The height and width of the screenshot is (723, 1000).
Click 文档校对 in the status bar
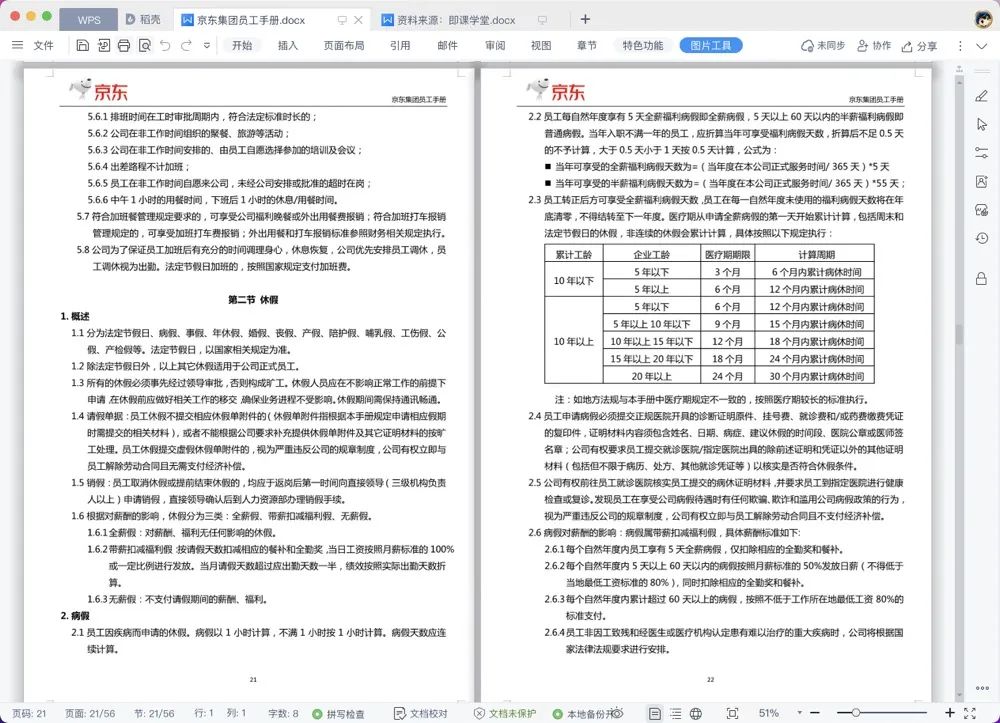click(x=421, y=713)
